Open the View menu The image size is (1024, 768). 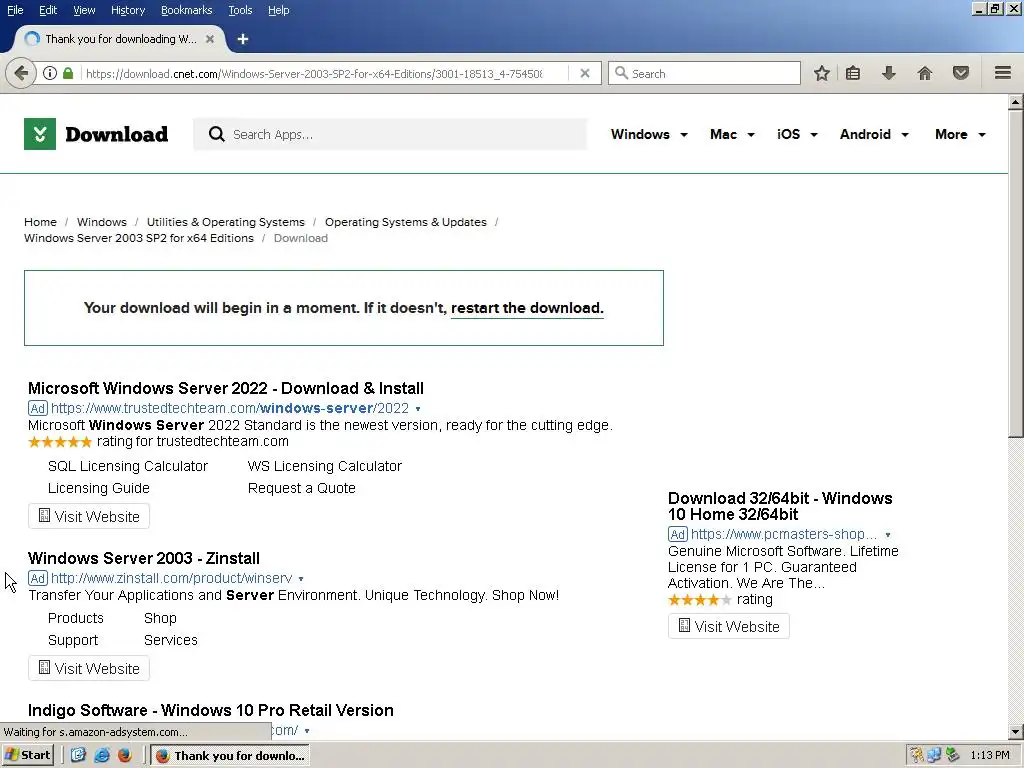click(x=84, y=10)
